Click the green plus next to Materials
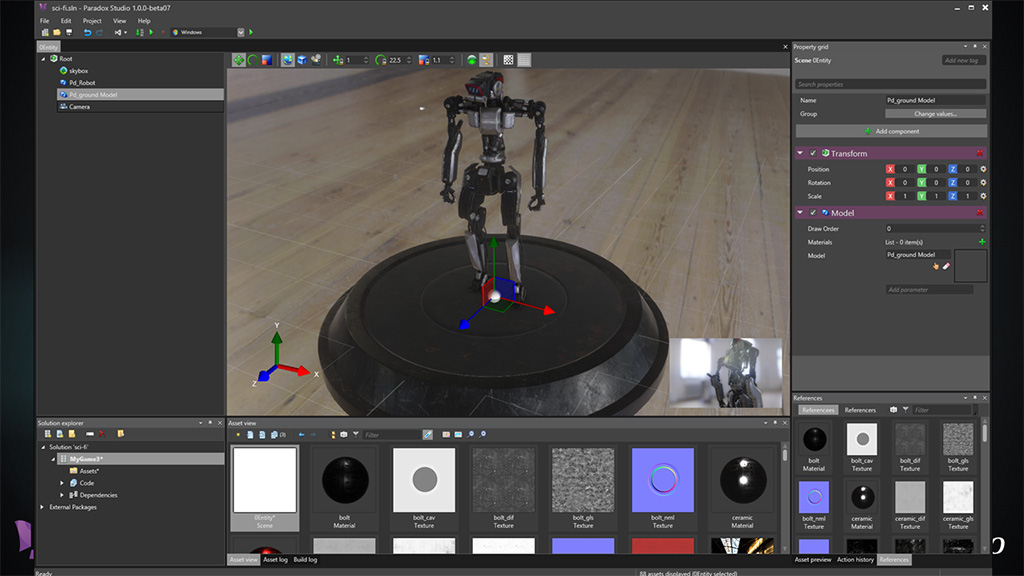Screen dimensions: 1024x576 click(x=982, y=242)
